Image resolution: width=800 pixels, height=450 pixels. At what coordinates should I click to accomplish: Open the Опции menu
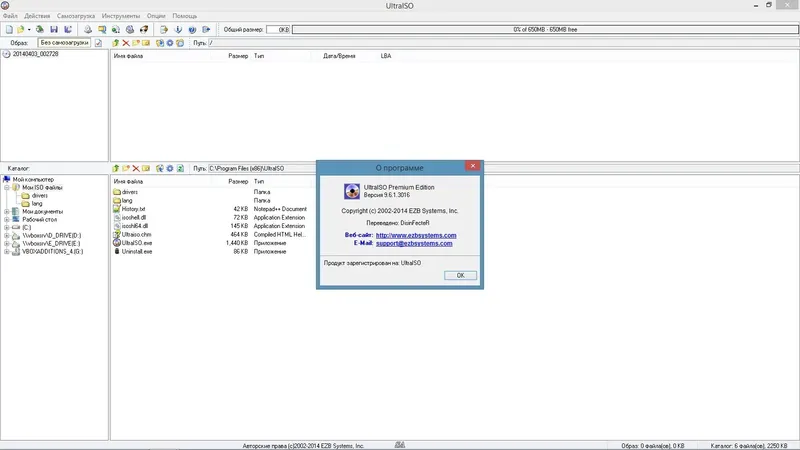tap(156, 16)
